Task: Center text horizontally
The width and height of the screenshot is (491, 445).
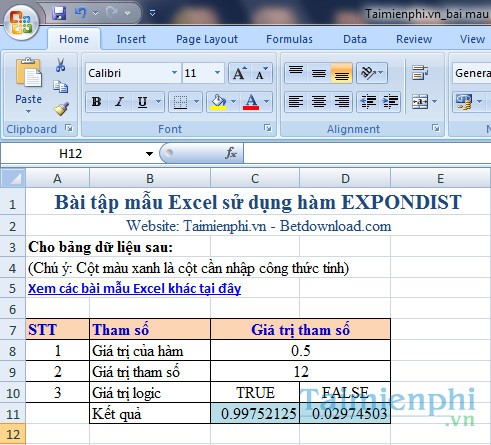Action: [319, 101]
